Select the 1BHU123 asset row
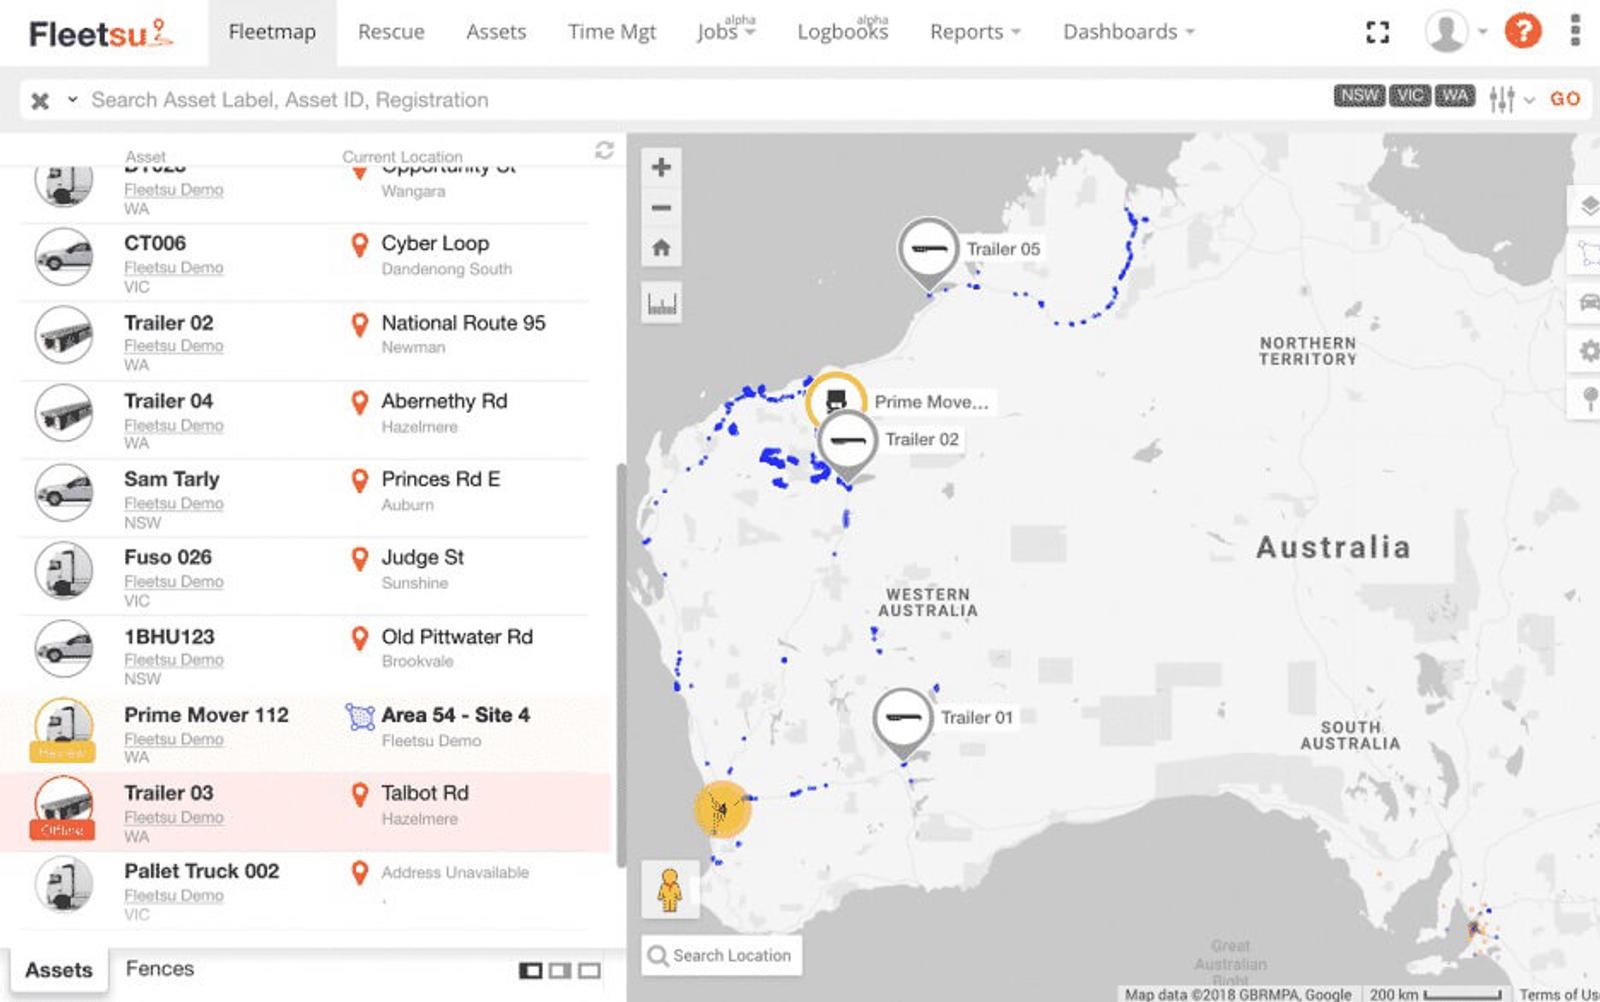1600x1002 pixels. (305, 657)
